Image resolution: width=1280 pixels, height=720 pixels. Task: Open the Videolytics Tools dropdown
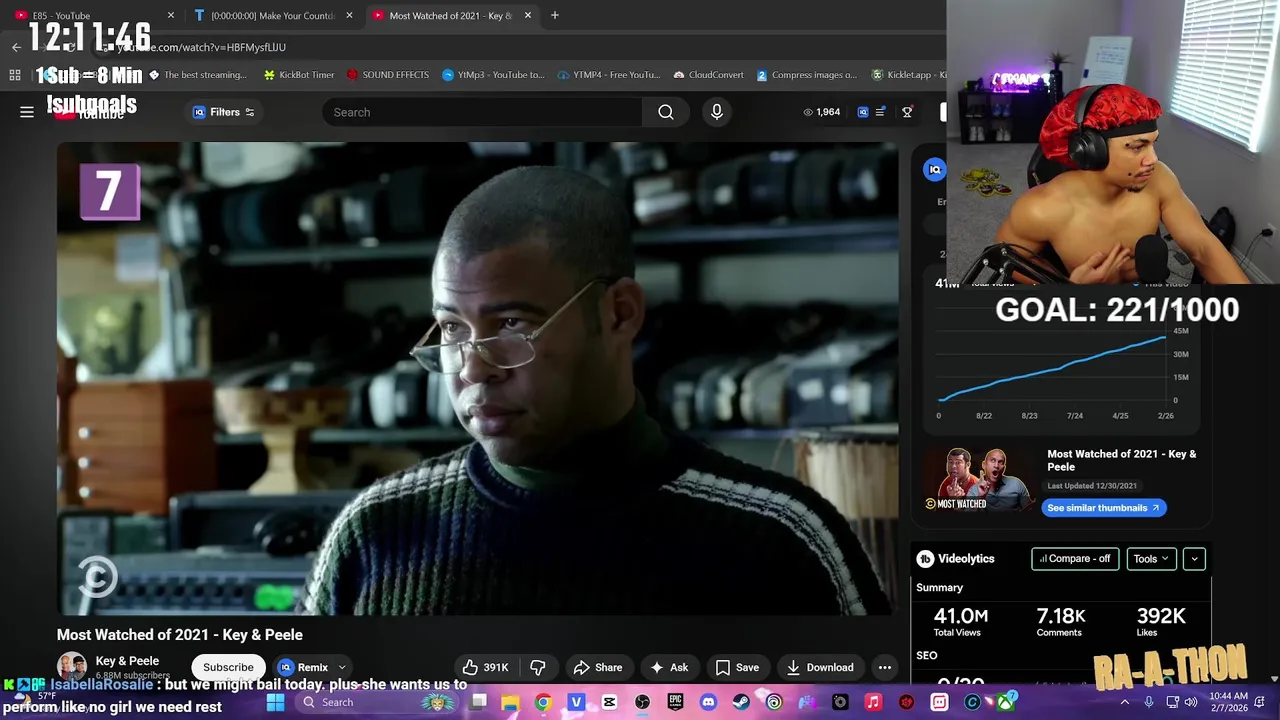coord(1151,559)
